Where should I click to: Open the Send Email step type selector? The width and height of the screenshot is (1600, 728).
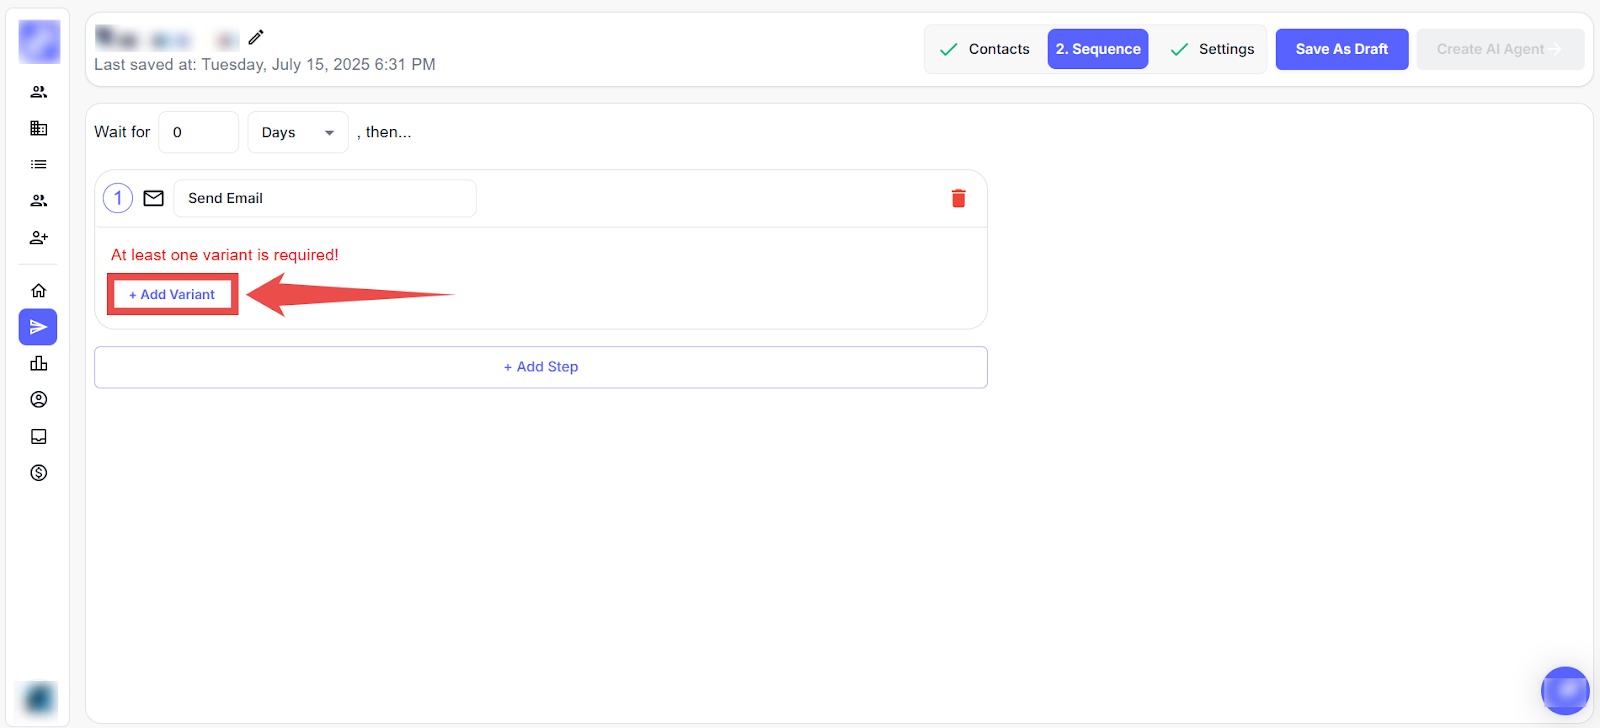pos(324,198)
